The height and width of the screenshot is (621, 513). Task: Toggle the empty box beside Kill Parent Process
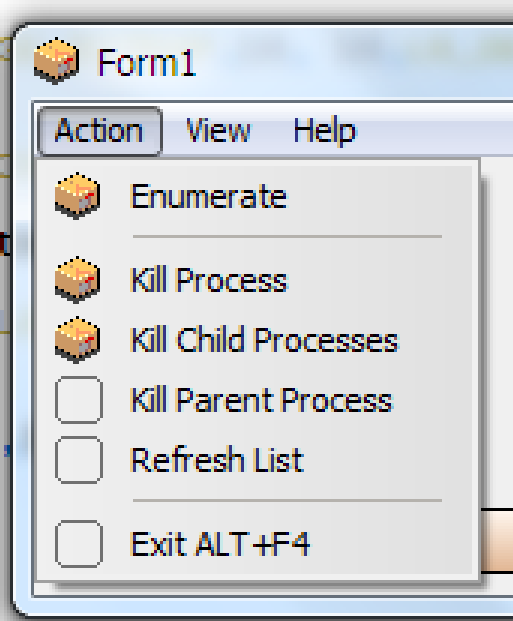79,400
